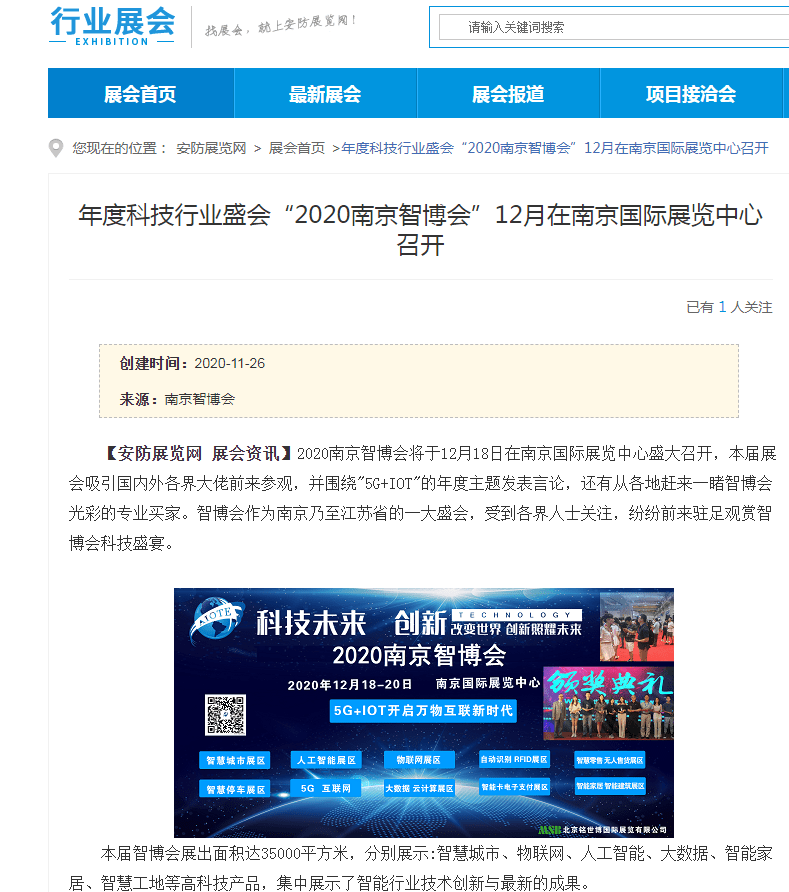Click the 2020南京智博会 banner image
This screenshot has width=789, height=892.
424,712
